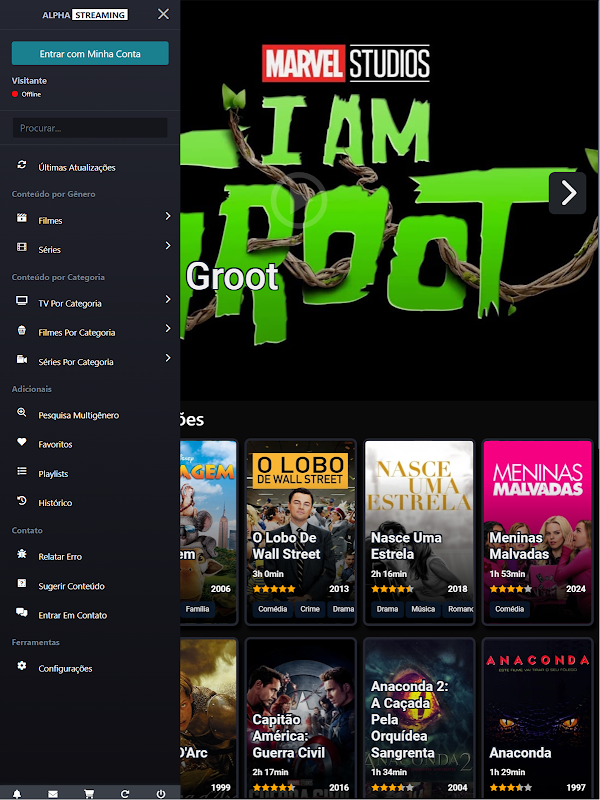Viewport: 600px width, 800px height.
Task: Select the Crime genre tag
Action: (310, 609)
